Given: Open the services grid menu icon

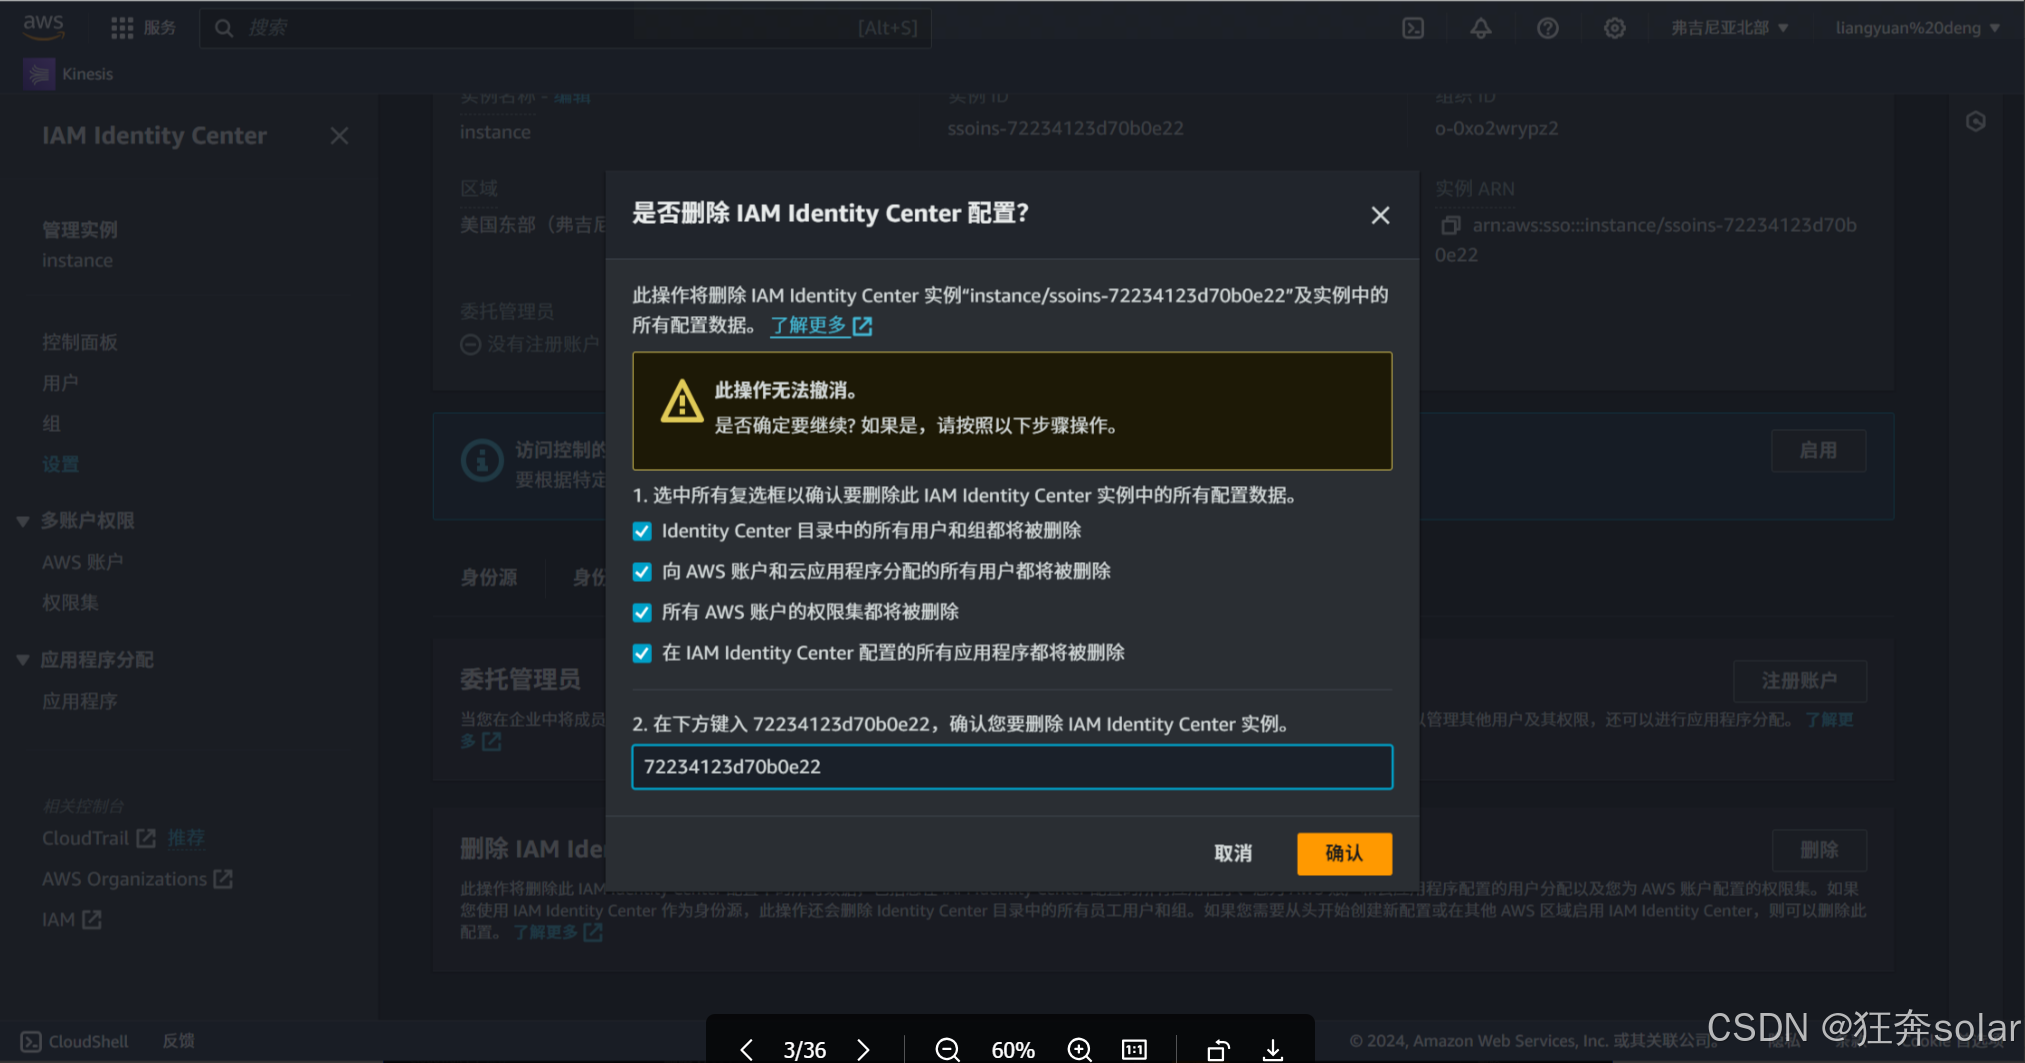Looking at the screenshot, I should [x=122, y=28].
